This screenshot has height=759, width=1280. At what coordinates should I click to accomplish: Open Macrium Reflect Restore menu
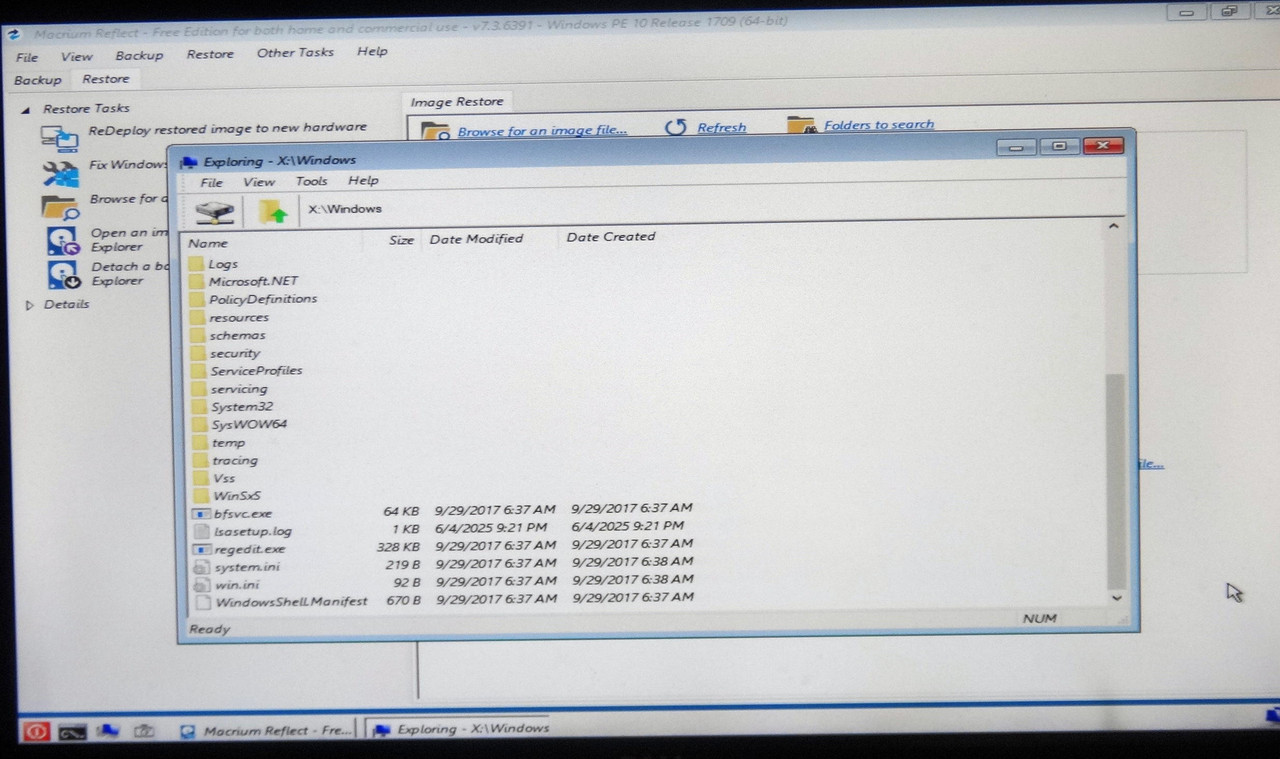click(x=210, y=54)
